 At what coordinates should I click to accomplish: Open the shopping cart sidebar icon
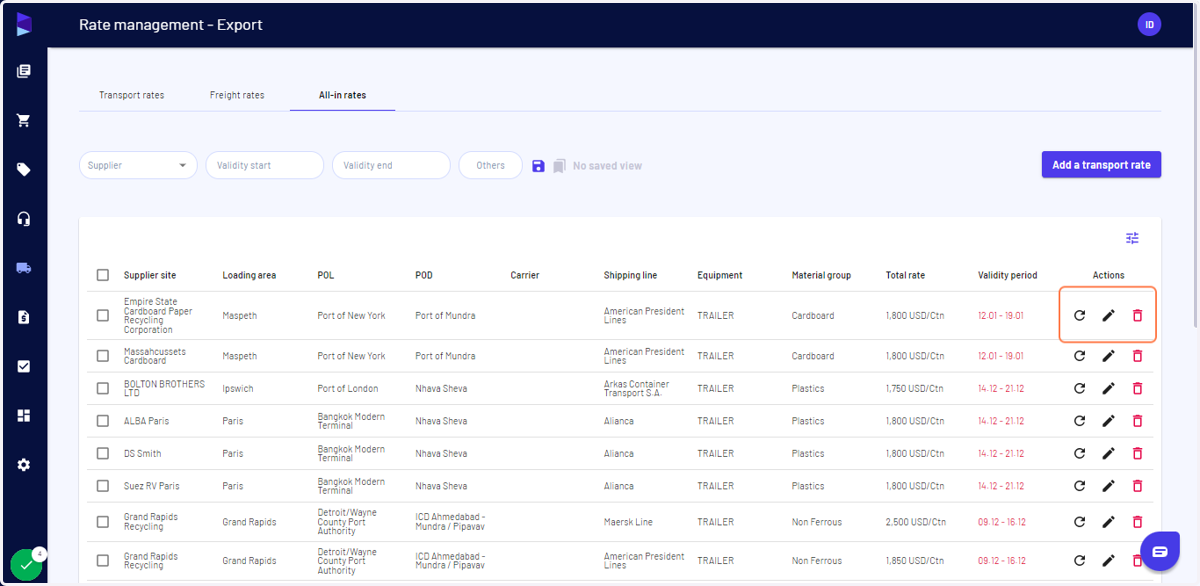pos(24,120)
